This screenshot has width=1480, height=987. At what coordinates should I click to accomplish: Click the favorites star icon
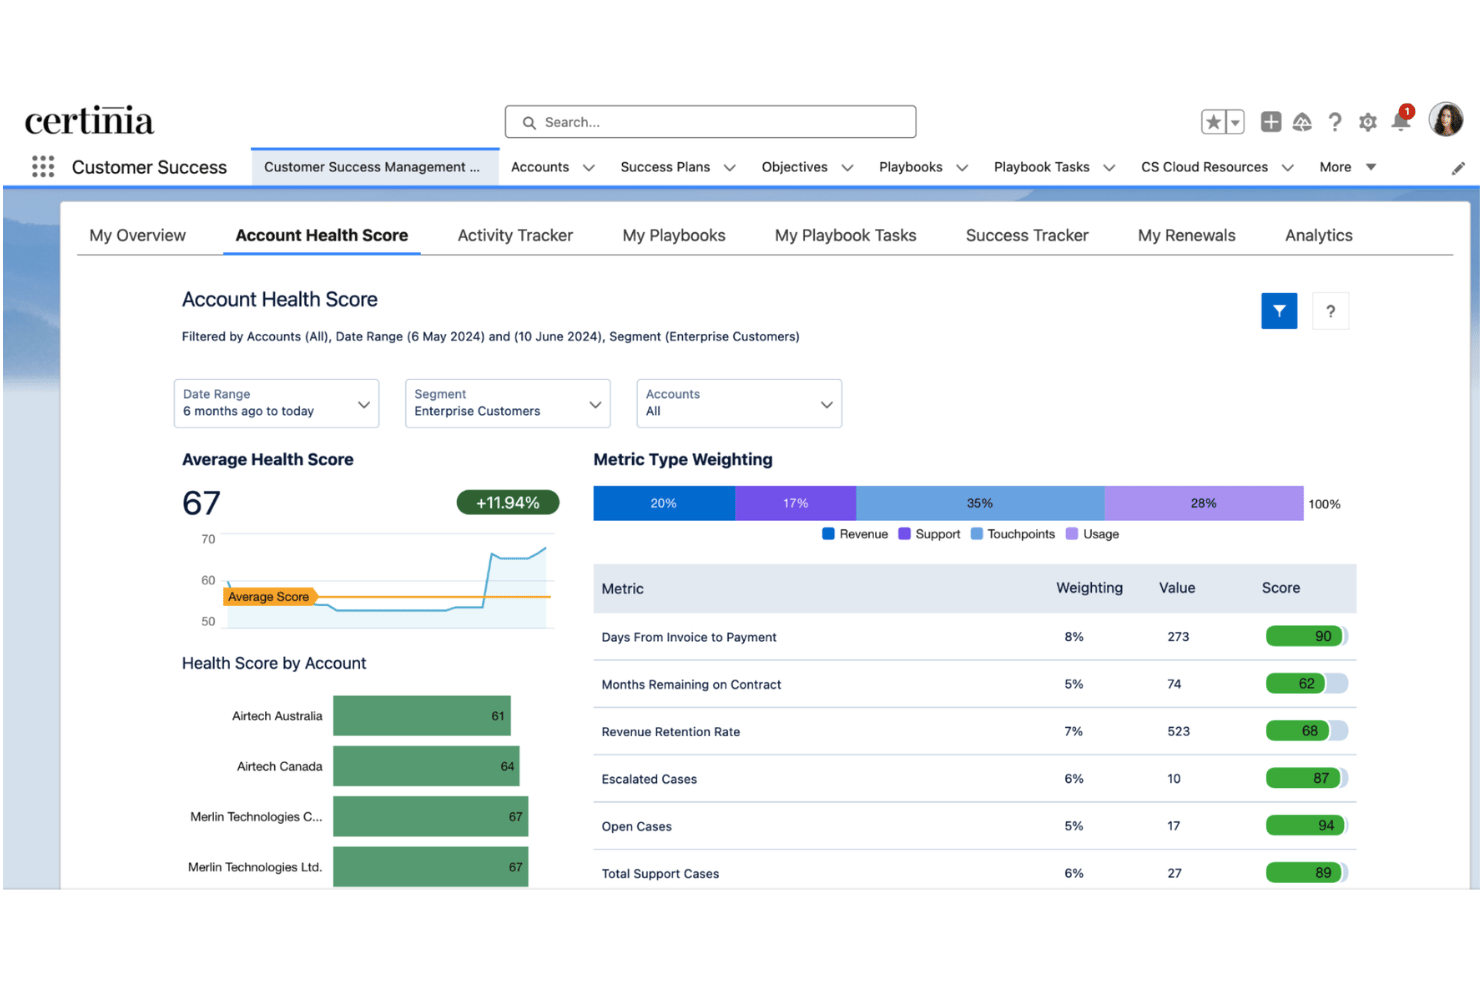[x=1213, y=122]
